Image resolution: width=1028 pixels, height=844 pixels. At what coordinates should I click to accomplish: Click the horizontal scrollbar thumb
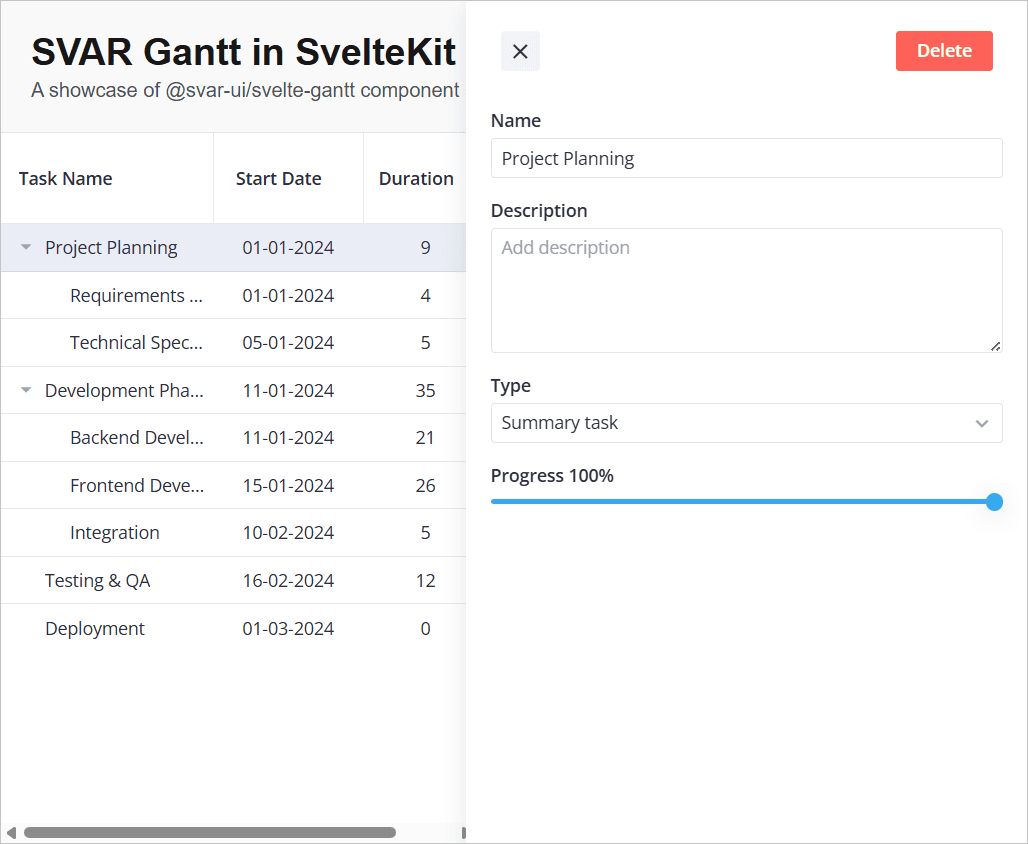(210, 832)
